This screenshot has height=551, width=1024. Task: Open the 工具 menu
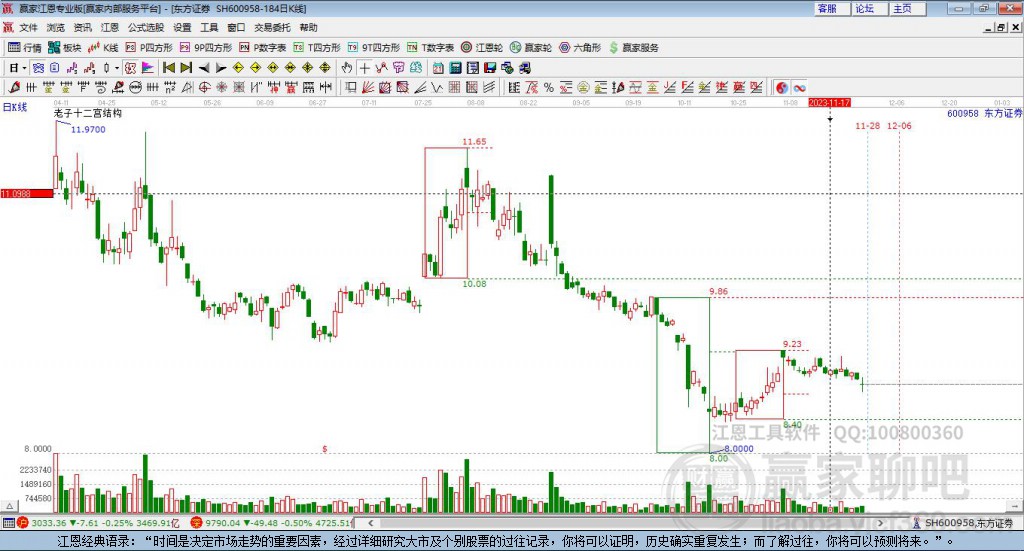(x=209, y=27)
